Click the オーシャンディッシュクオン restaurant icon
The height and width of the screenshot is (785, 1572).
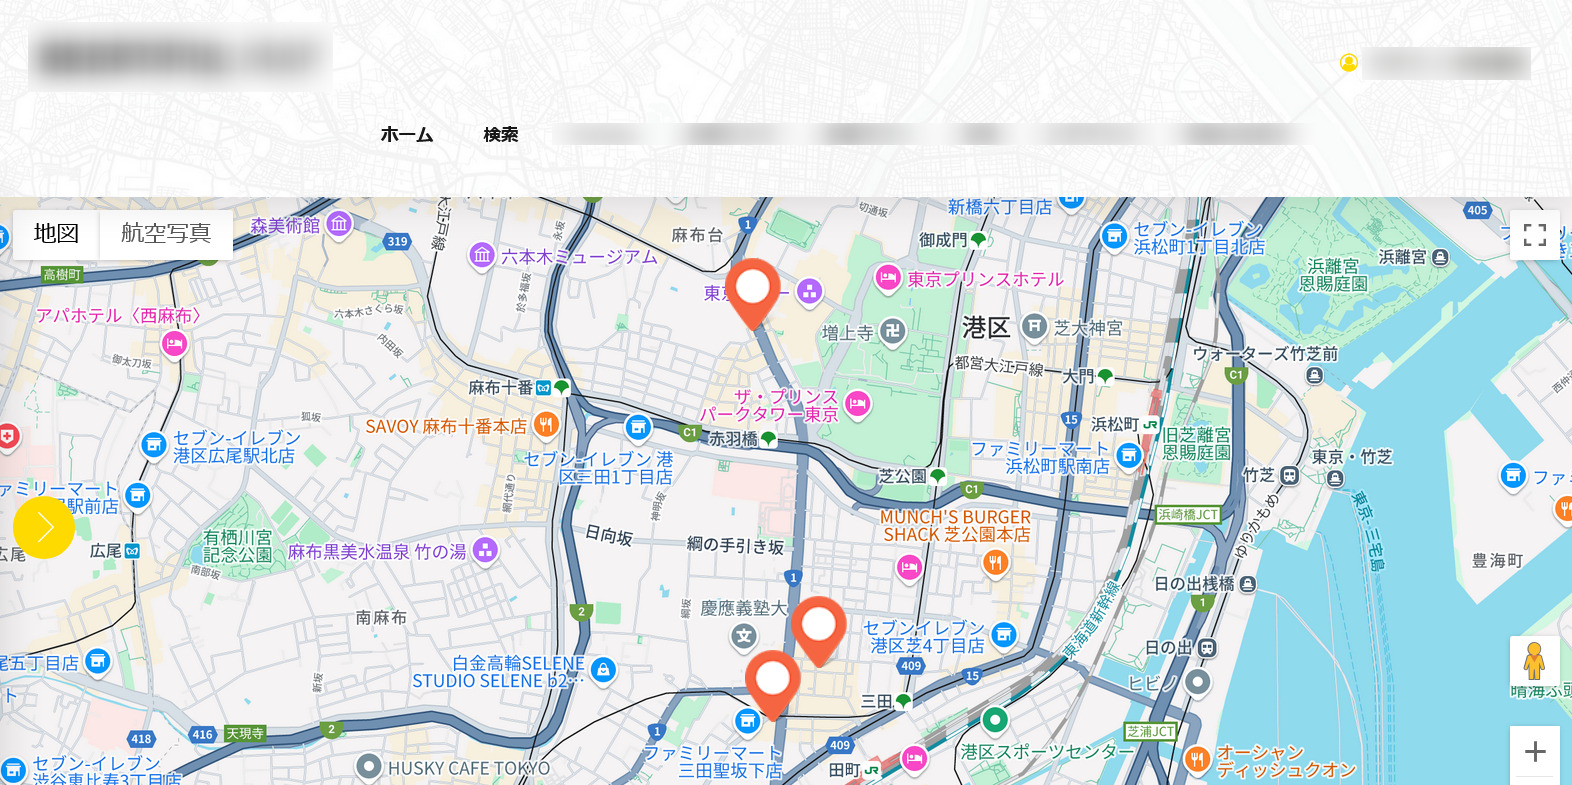point(1197,760)
